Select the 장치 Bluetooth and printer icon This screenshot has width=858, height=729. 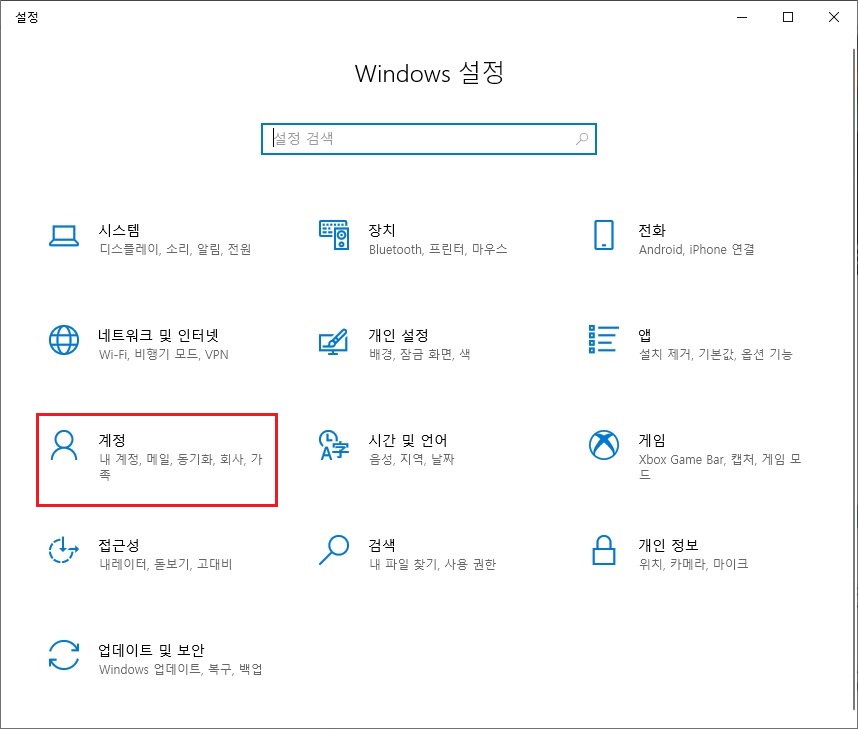point(334,237)
